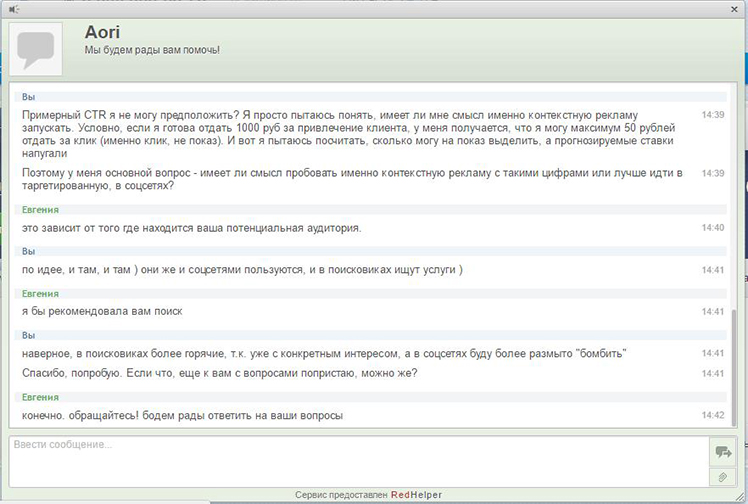The width and height of the screenshot is (748, 504).
Task: Click the reply 'конечно. обращайтесь! бодем рады'
Action: pyautogui.click(x=182, y=415)
